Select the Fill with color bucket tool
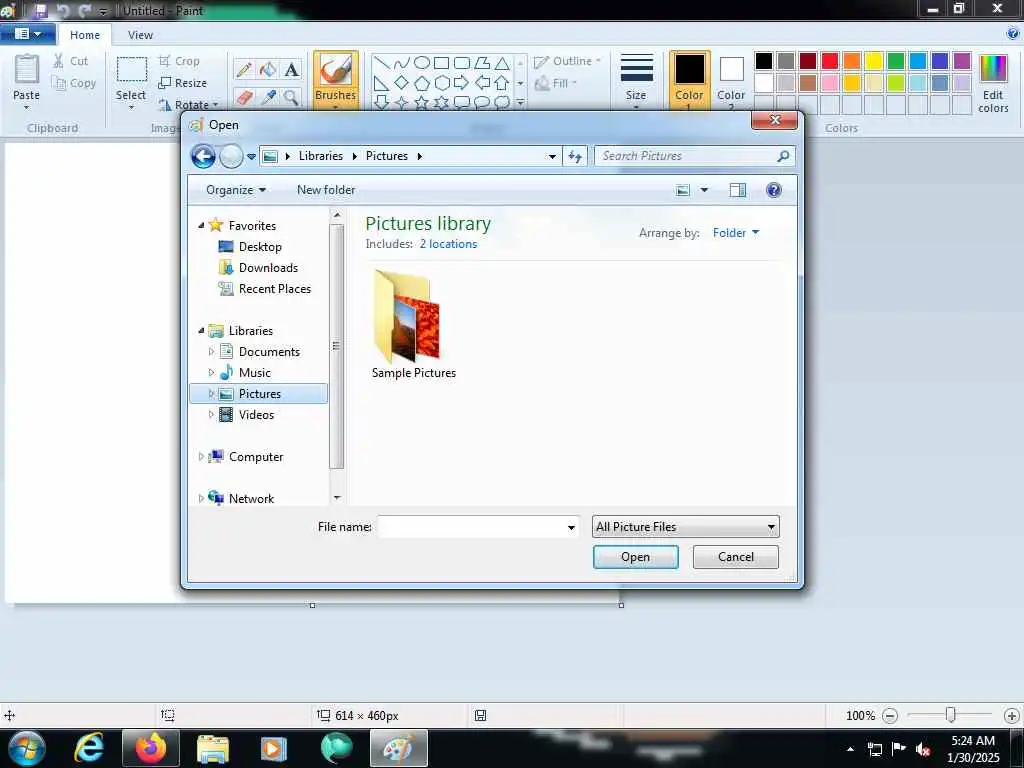1024x768 pixels. (268, 69)
